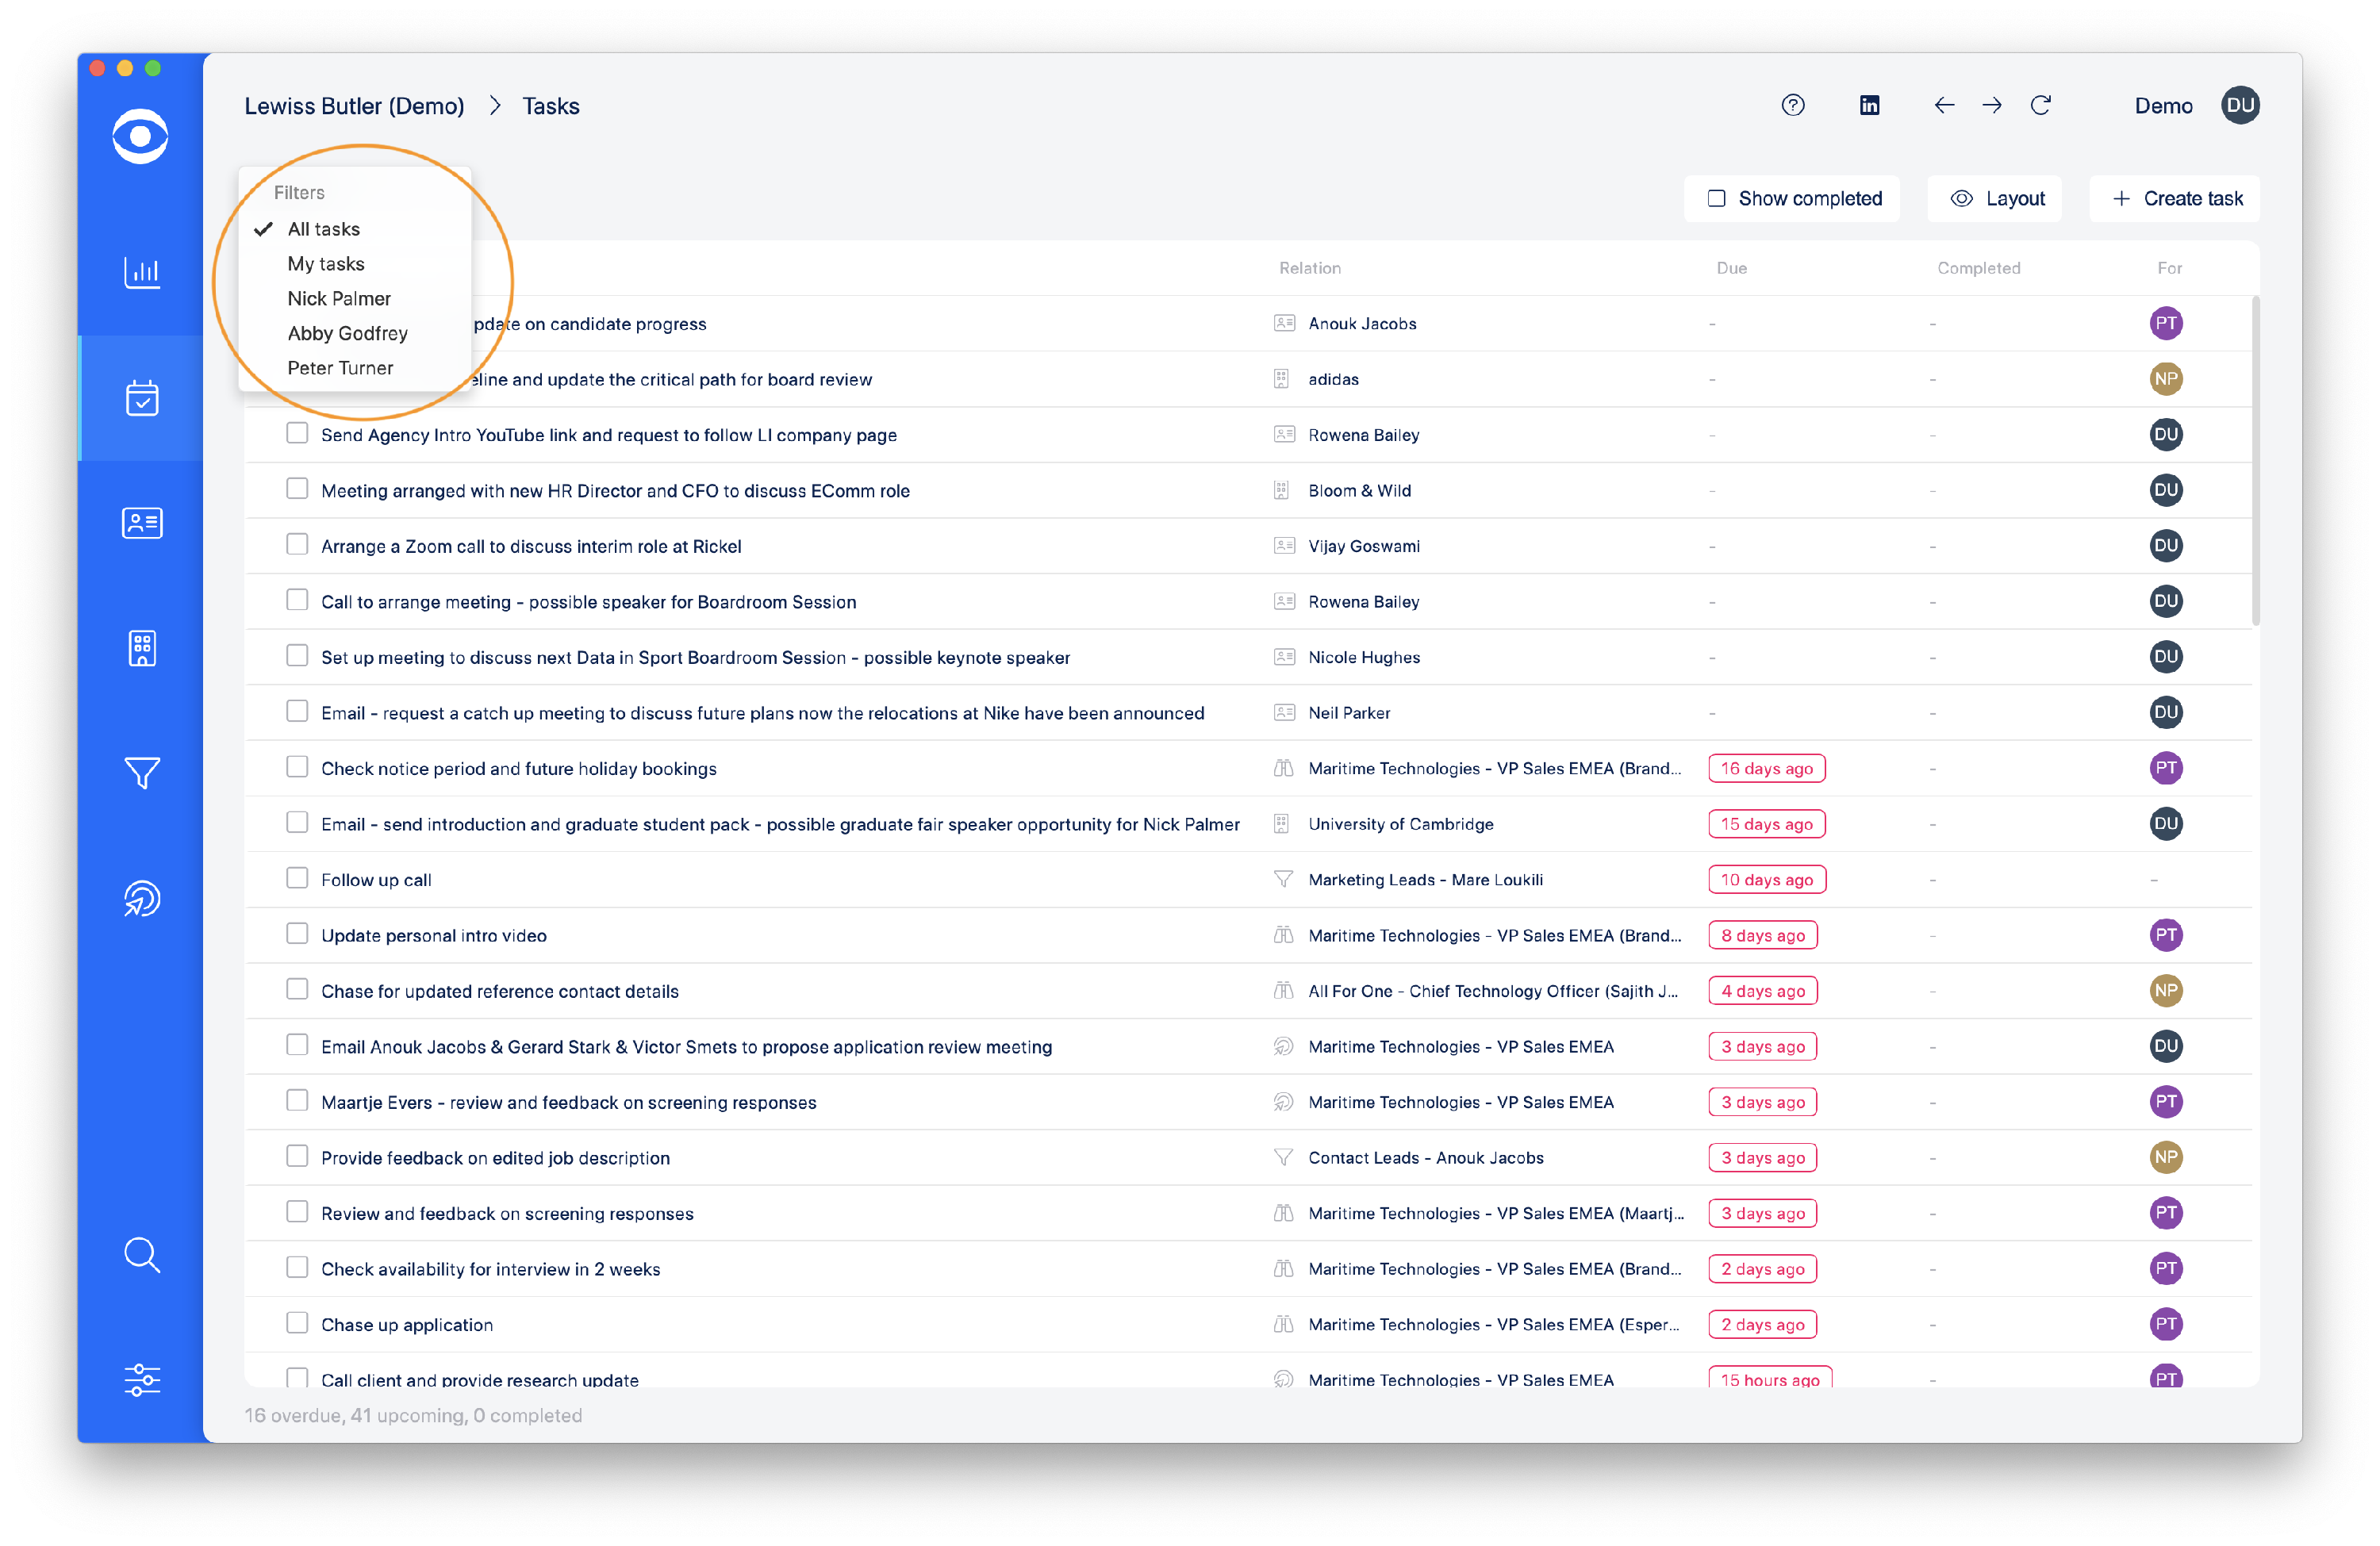Open the leads funnel icon in sidebar

click(x=141, y=773)
